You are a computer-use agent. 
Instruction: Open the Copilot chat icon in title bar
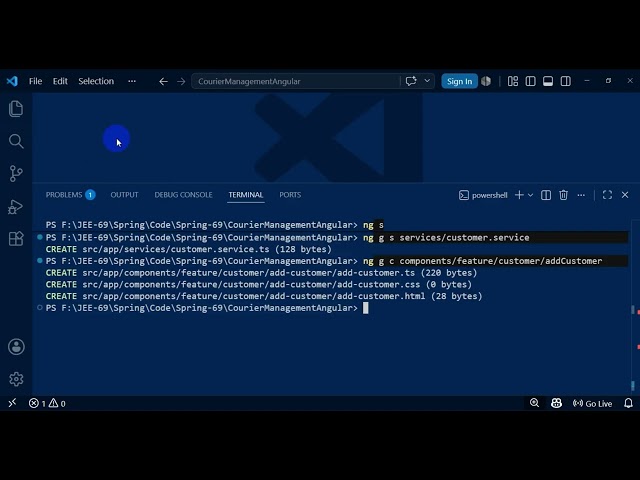(x=411, y=81)
